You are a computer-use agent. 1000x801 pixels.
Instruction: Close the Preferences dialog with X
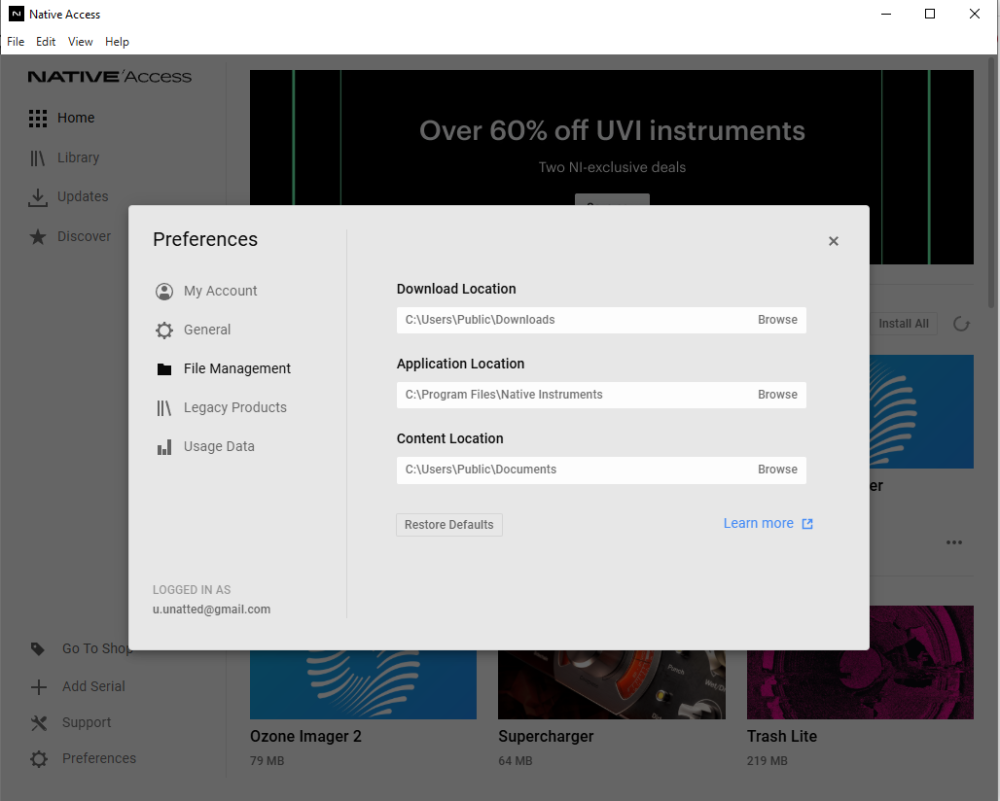click(833, 241)
